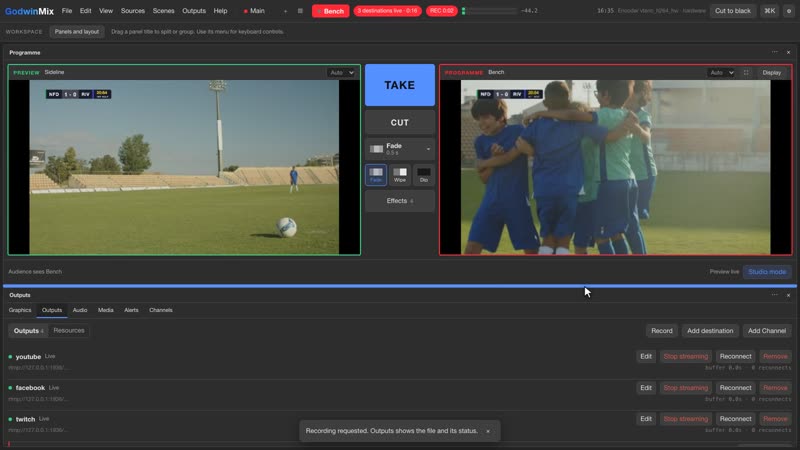Image resolution: width=800 pixels, height=450 pixels.
Task: Click the CUT button
Action: point(399,122)
